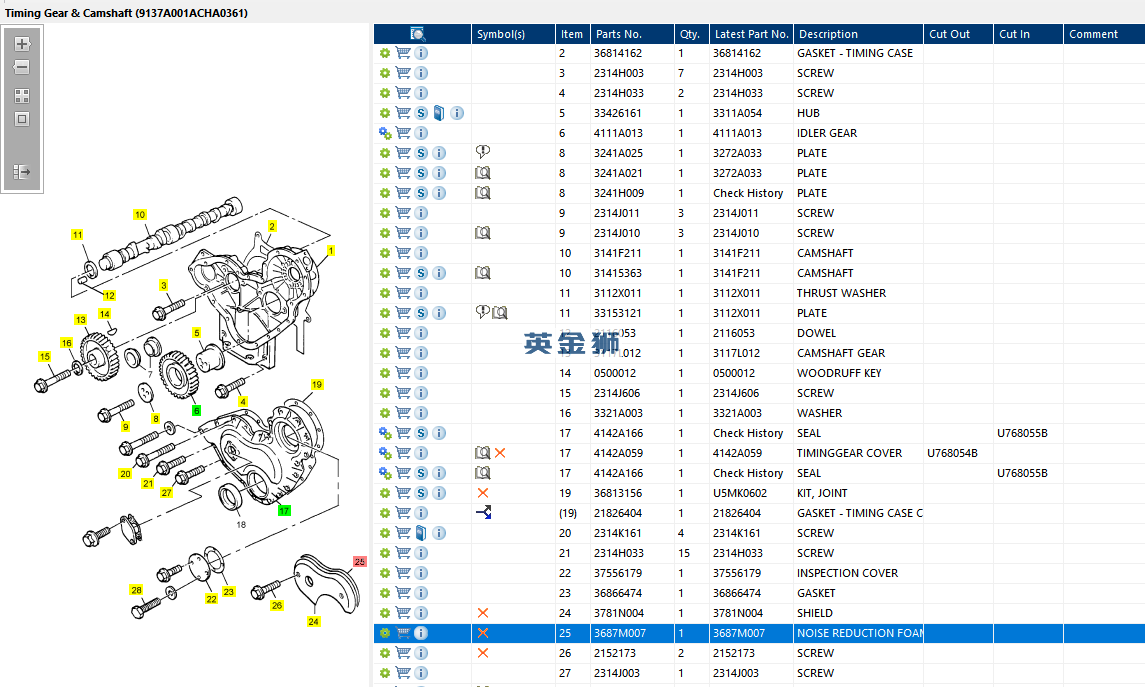Image resolution: width=1145 pixels, height=687 pixels.
Task: Click the S supersession icon for HUB
Action: [421, 113]
